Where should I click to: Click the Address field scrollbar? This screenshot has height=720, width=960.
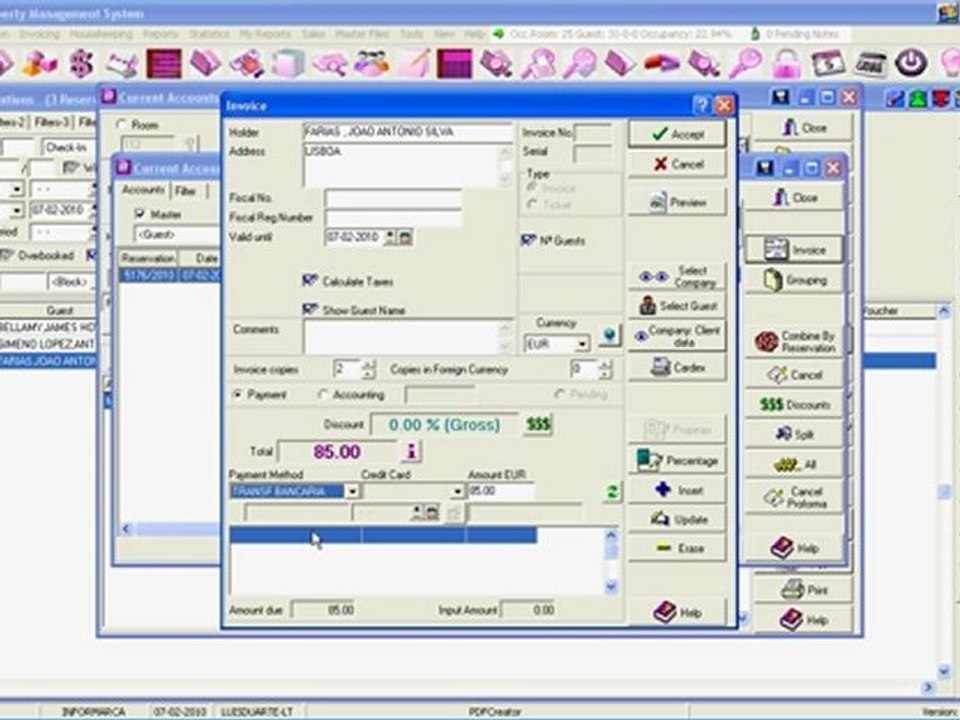point(505,165)
